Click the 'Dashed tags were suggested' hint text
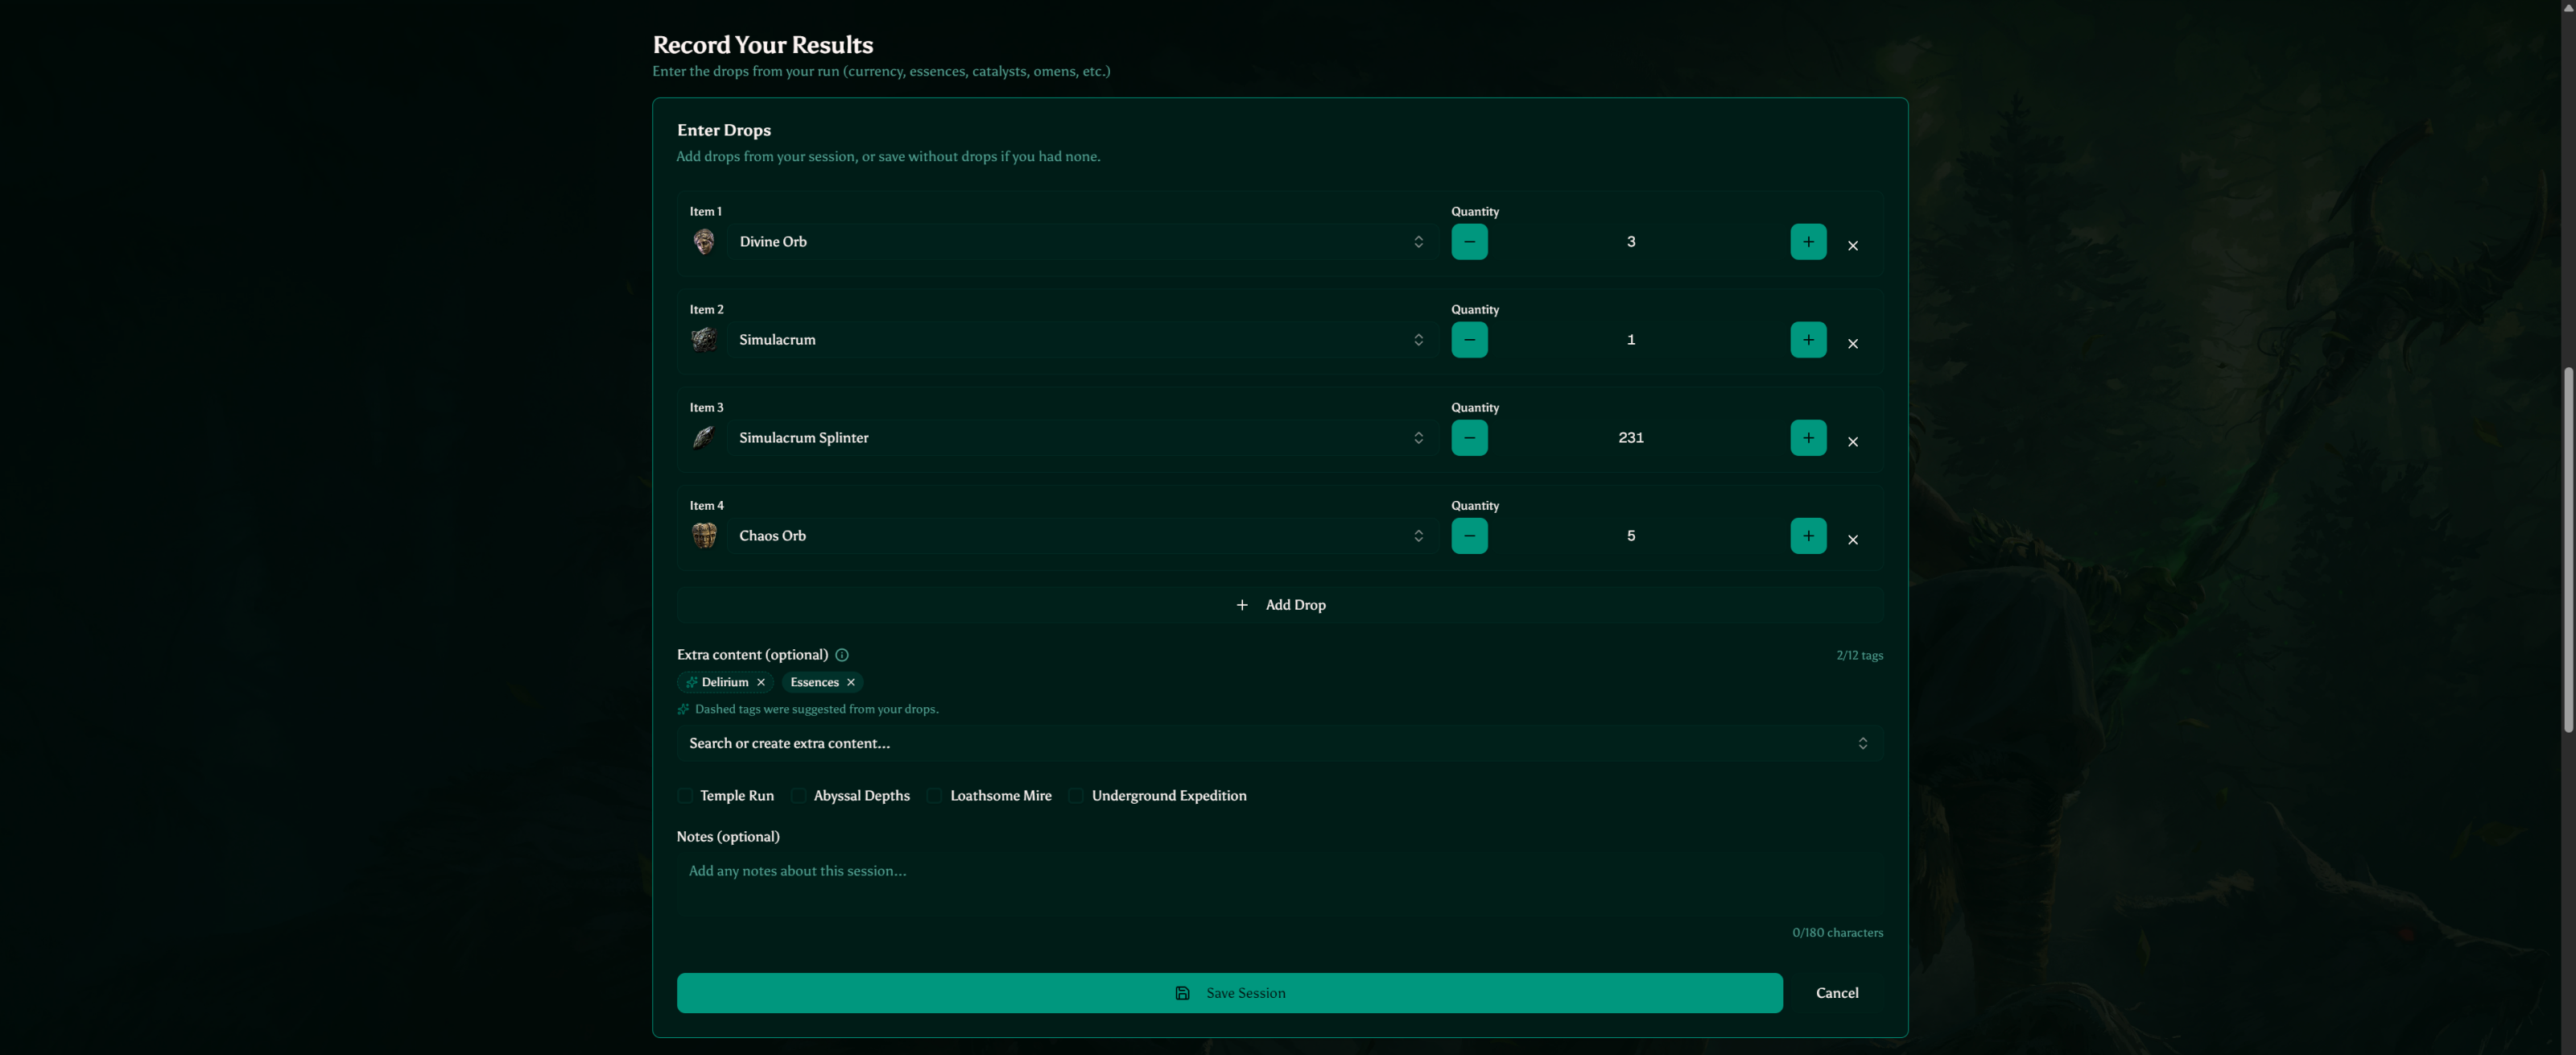Screen dimensions: 2576x1055 point(816,709)
